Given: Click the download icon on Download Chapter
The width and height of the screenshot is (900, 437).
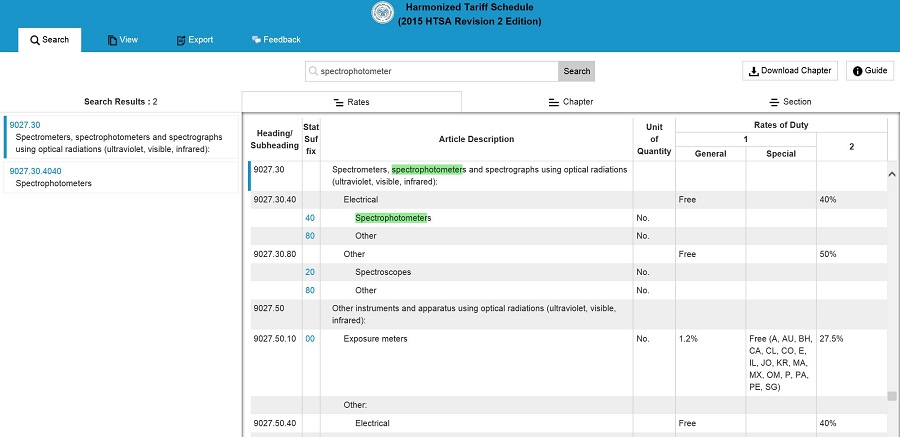Looking at the screenshot, I should point(754,71).
